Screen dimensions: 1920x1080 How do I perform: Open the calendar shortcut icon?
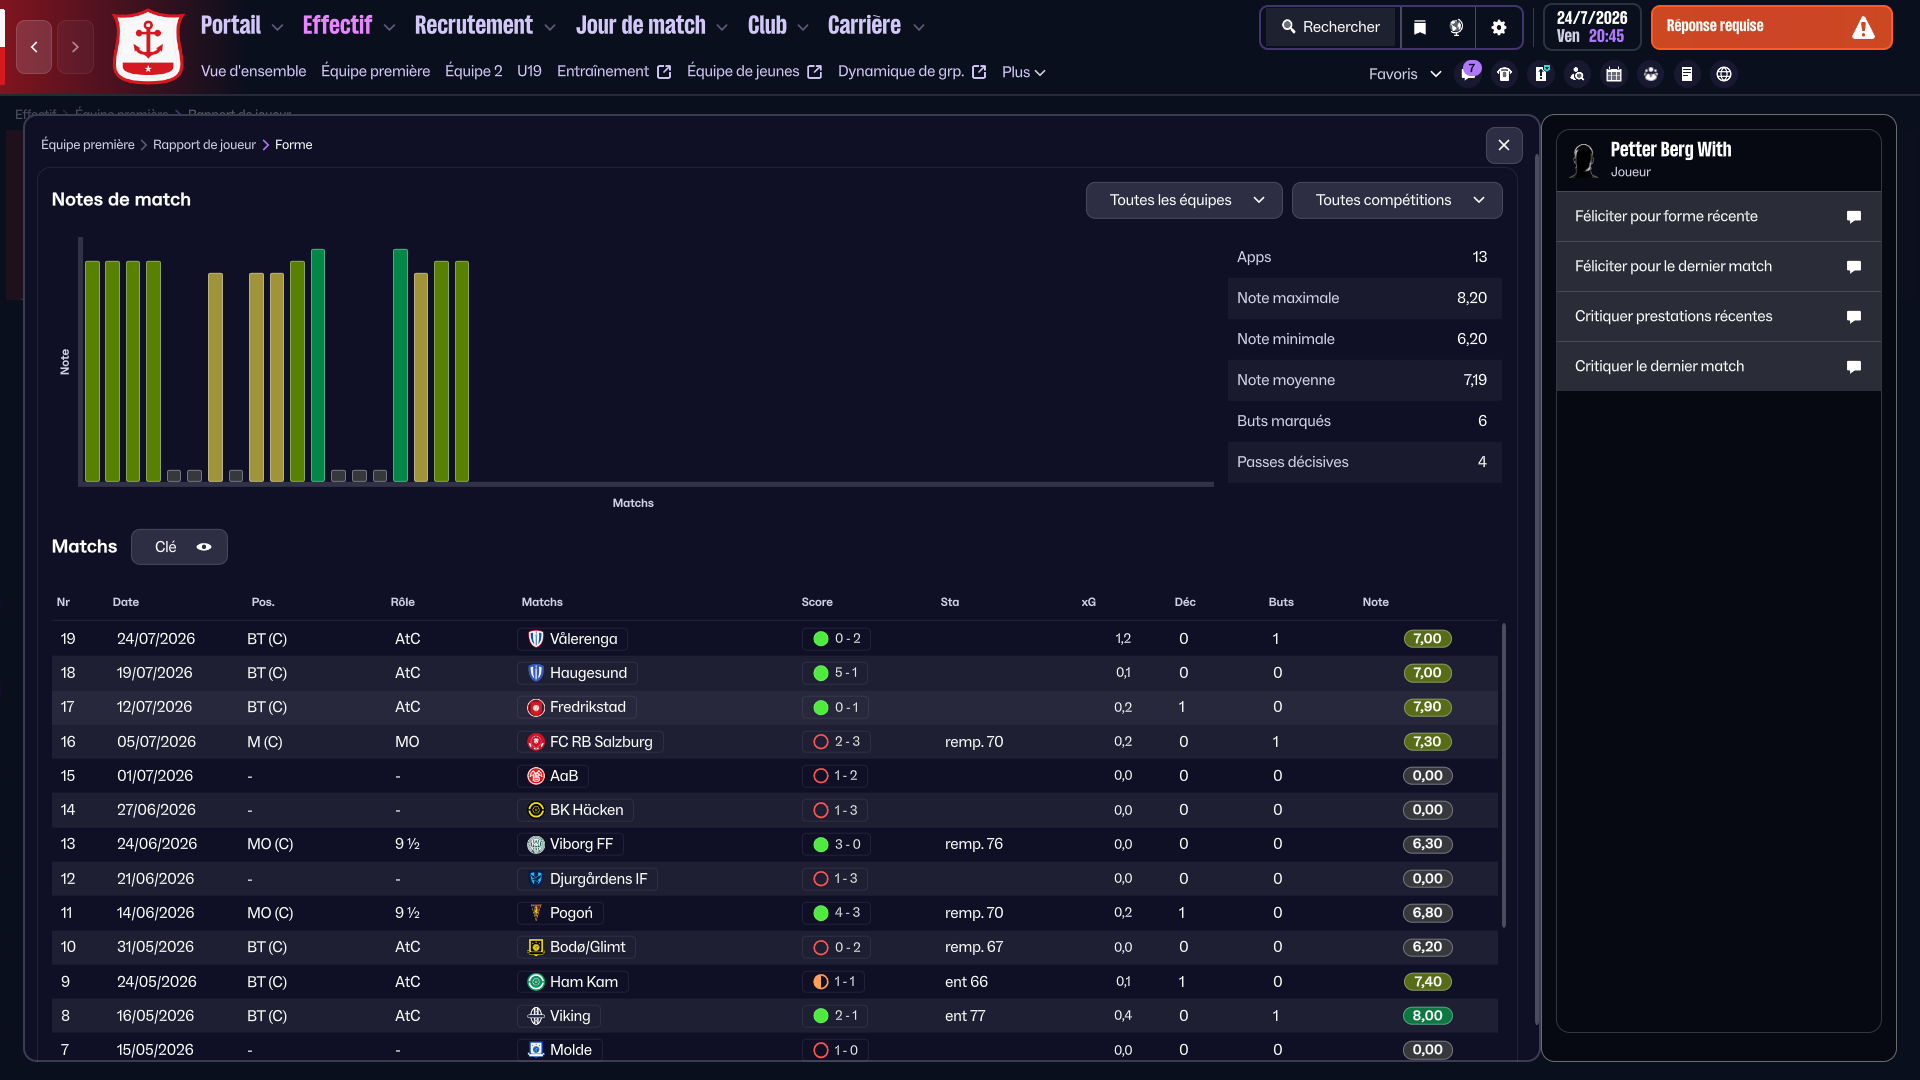coord(1613,74)
